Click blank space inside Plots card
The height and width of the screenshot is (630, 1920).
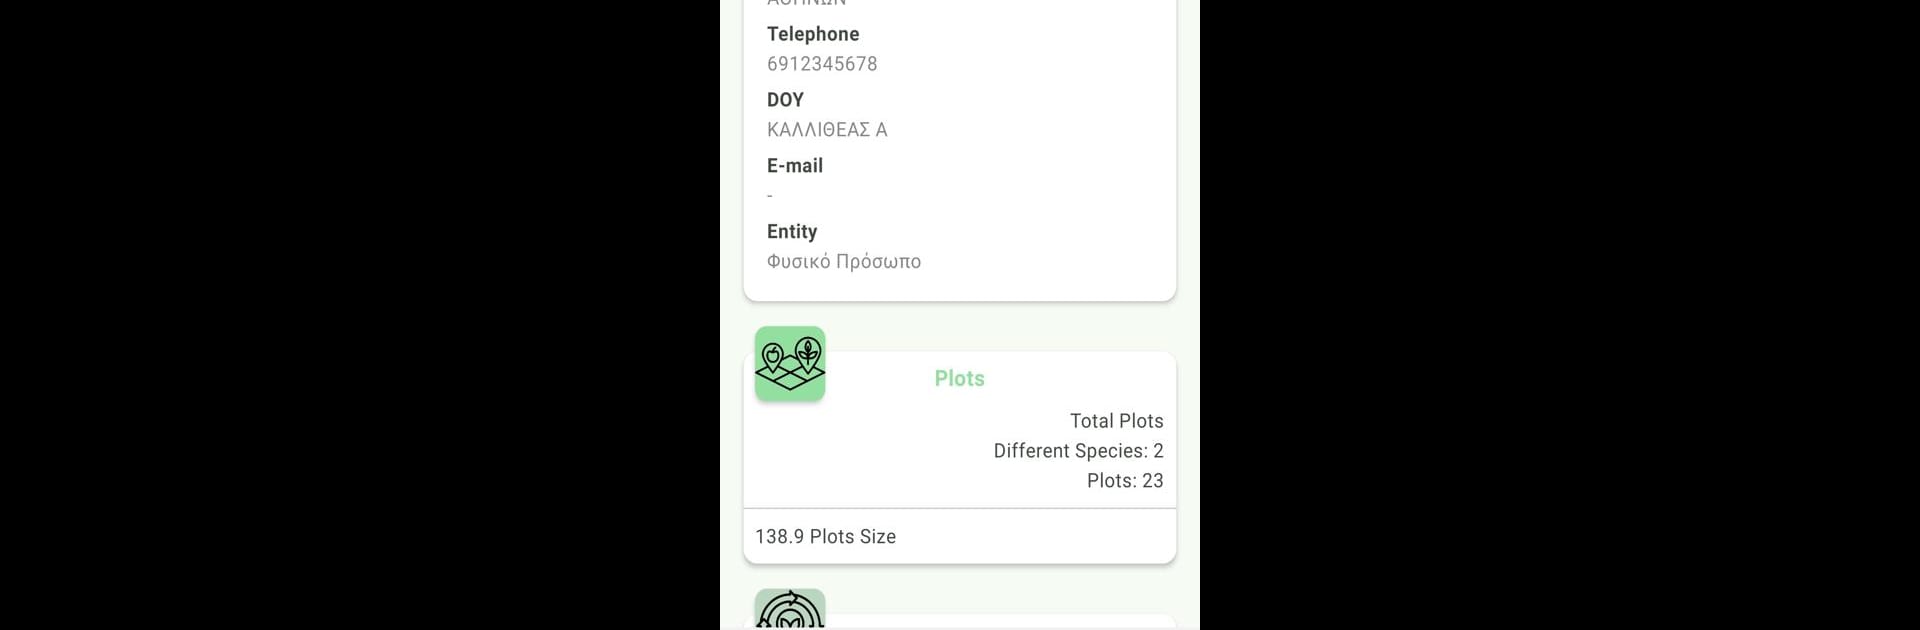880,450
